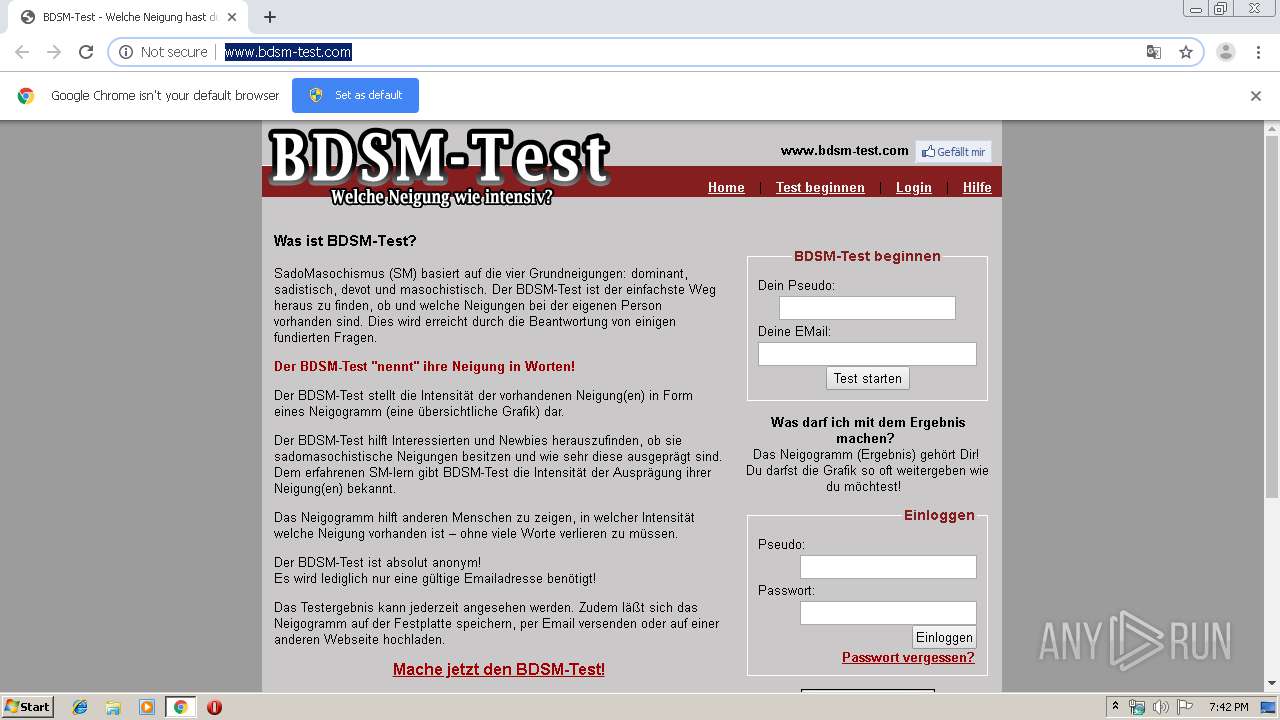Click the vertical scrollbar thumb
Screen dimensions: 1280x720
1272,316
